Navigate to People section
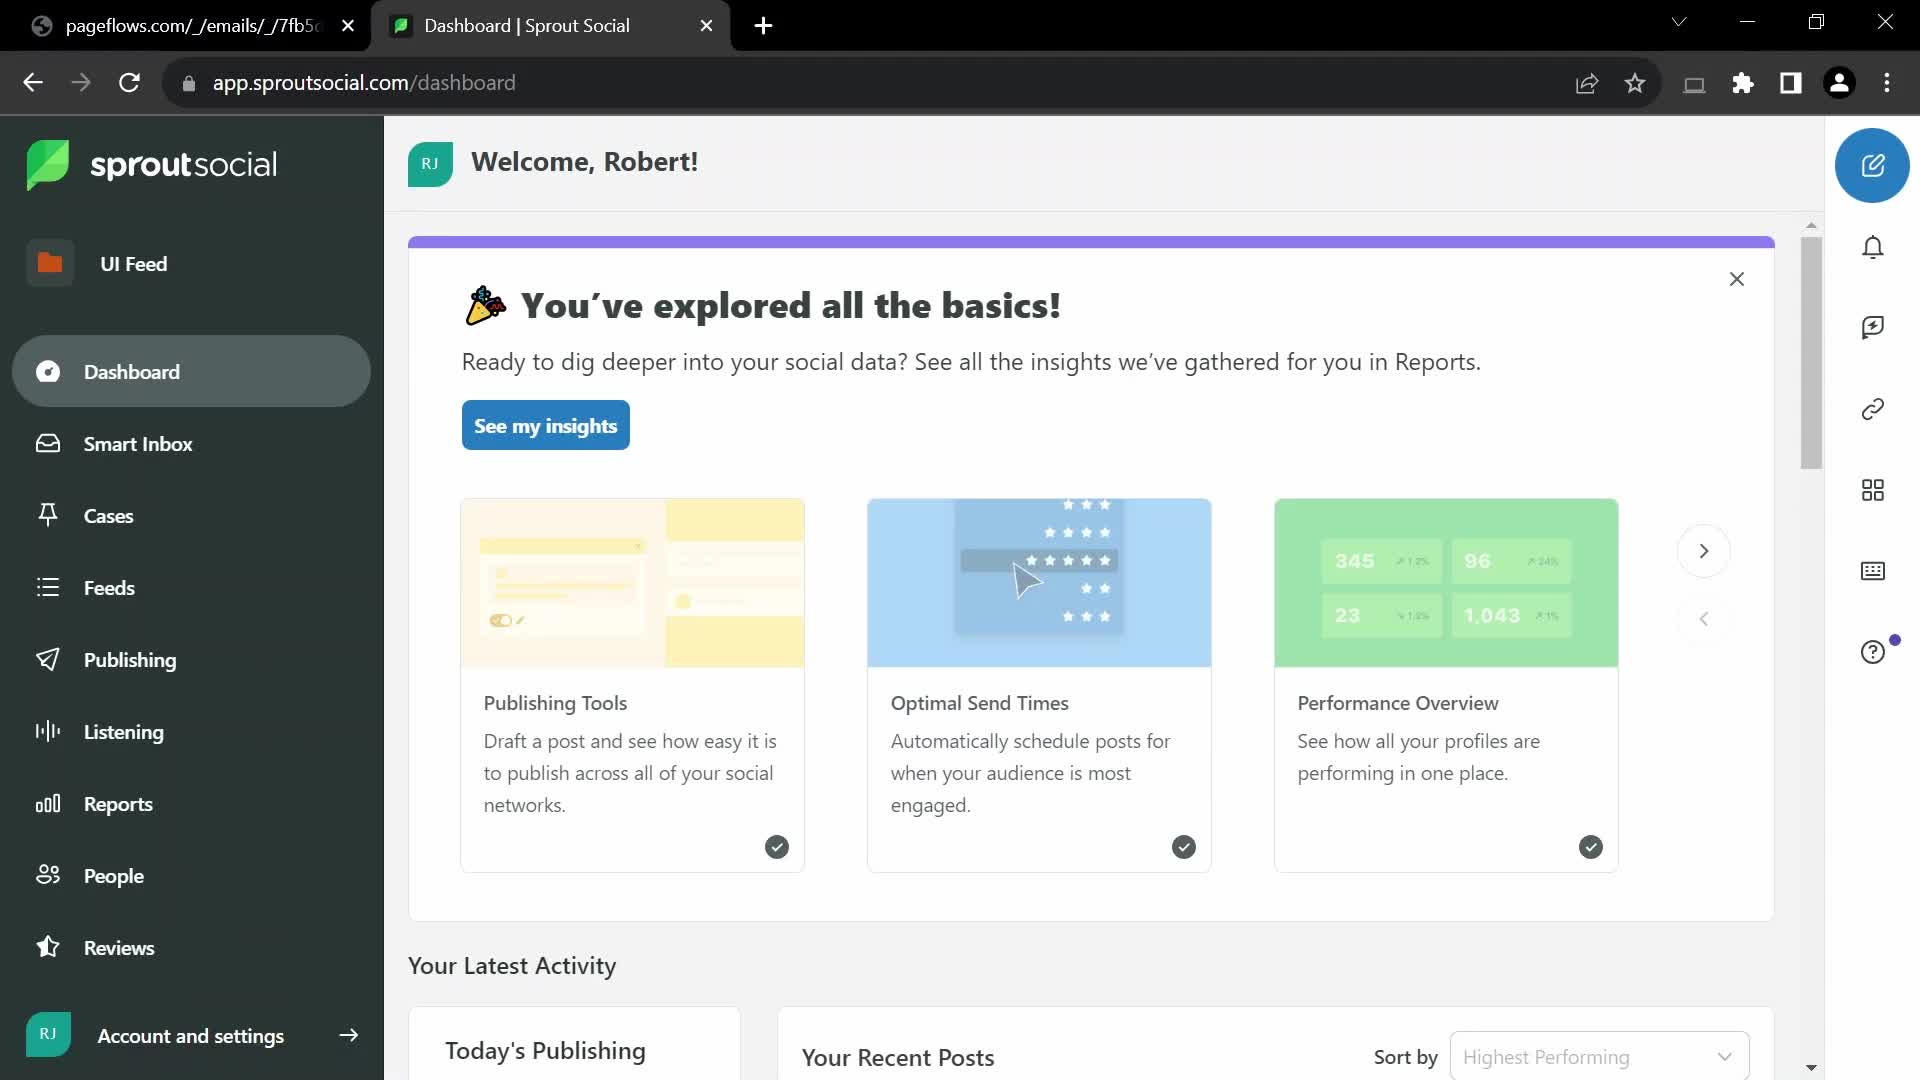1920x1080 pixels. pyautogui.click(x=113, y=876)
